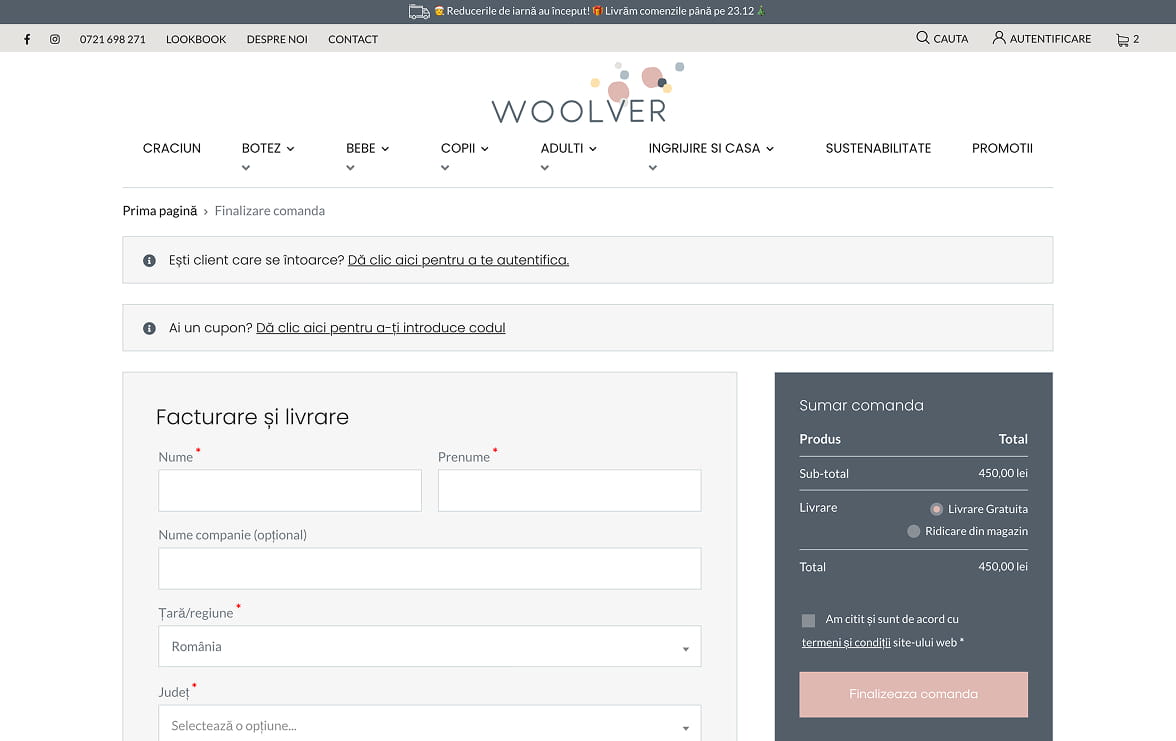This screenshot has height=741, width=1176.
Task: Open the Țară/regiune dropdown
Action: 429,647
